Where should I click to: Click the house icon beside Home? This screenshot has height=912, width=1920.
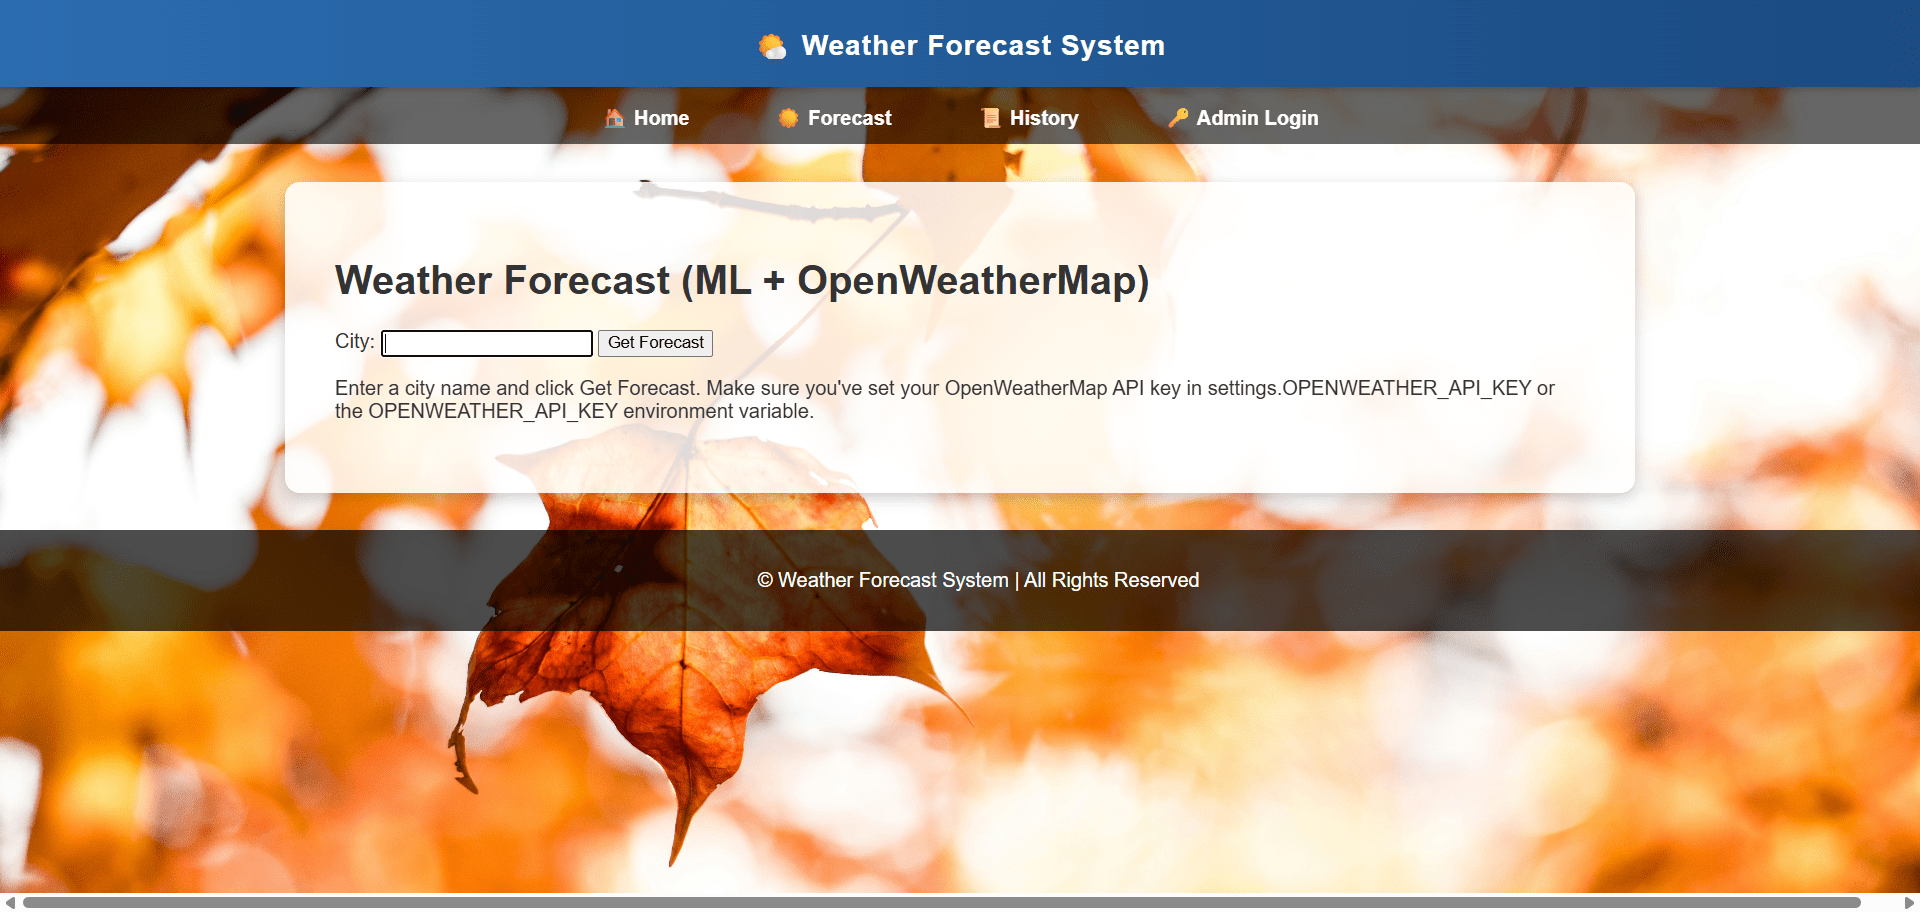coord(614,117)
